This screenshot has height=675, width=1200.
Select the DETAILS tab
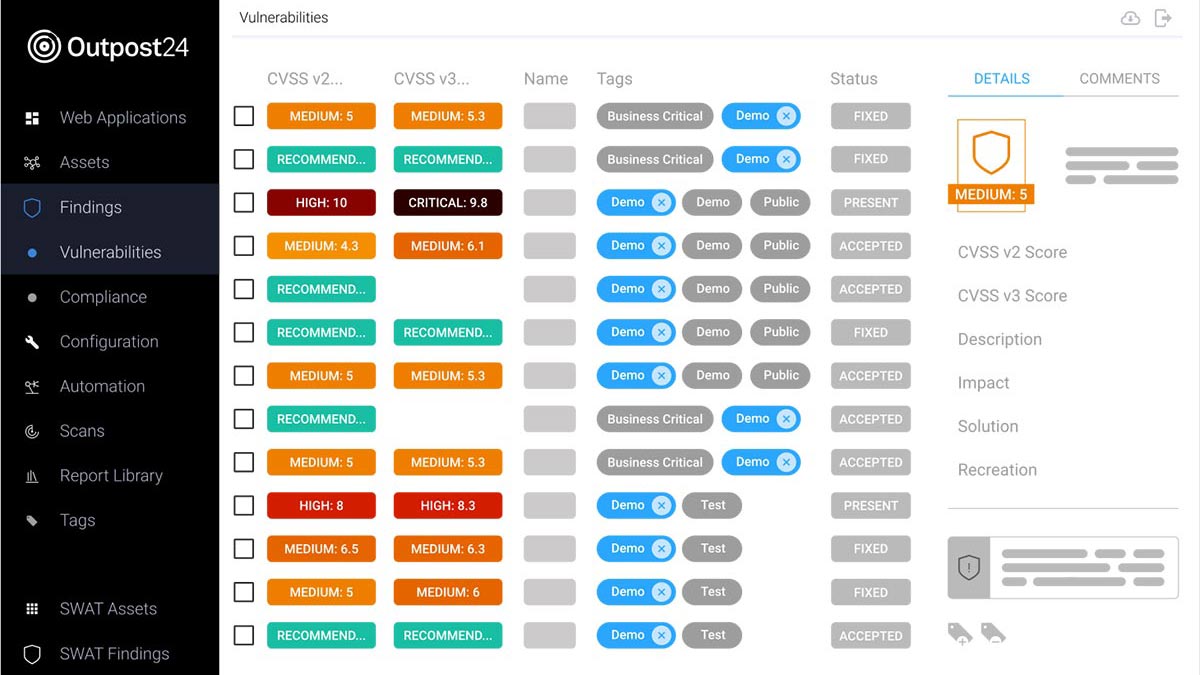click(1001, 79)
